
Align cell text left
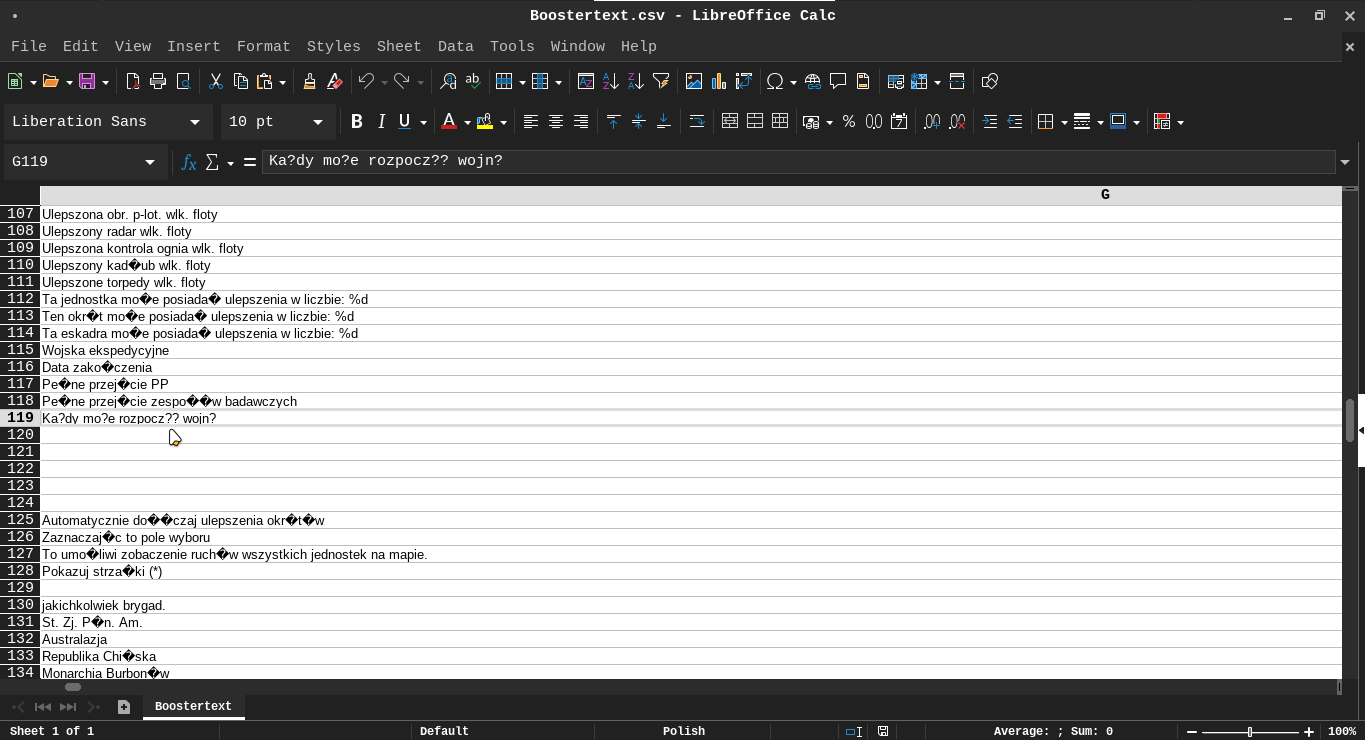[x=531, y=122]
